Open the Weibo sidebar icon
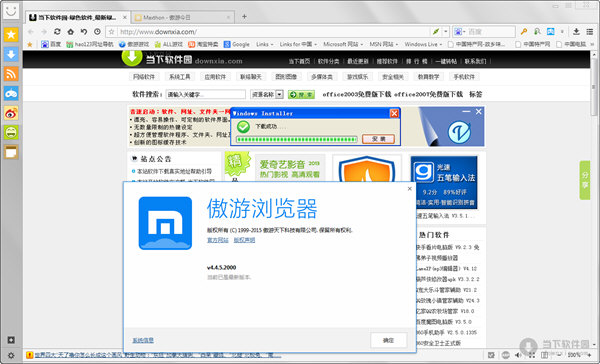 (x=11, y=113)
